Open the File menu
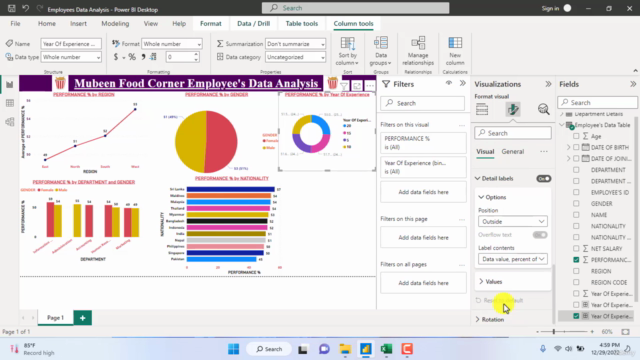The image size is (640, 360). (15, 24)
